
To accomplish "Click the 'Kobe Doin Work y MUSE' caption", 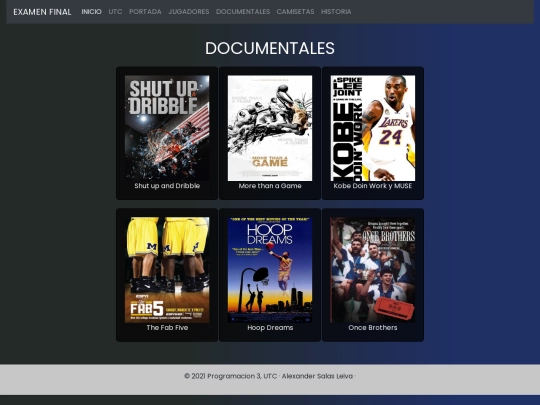I will 373,186.
